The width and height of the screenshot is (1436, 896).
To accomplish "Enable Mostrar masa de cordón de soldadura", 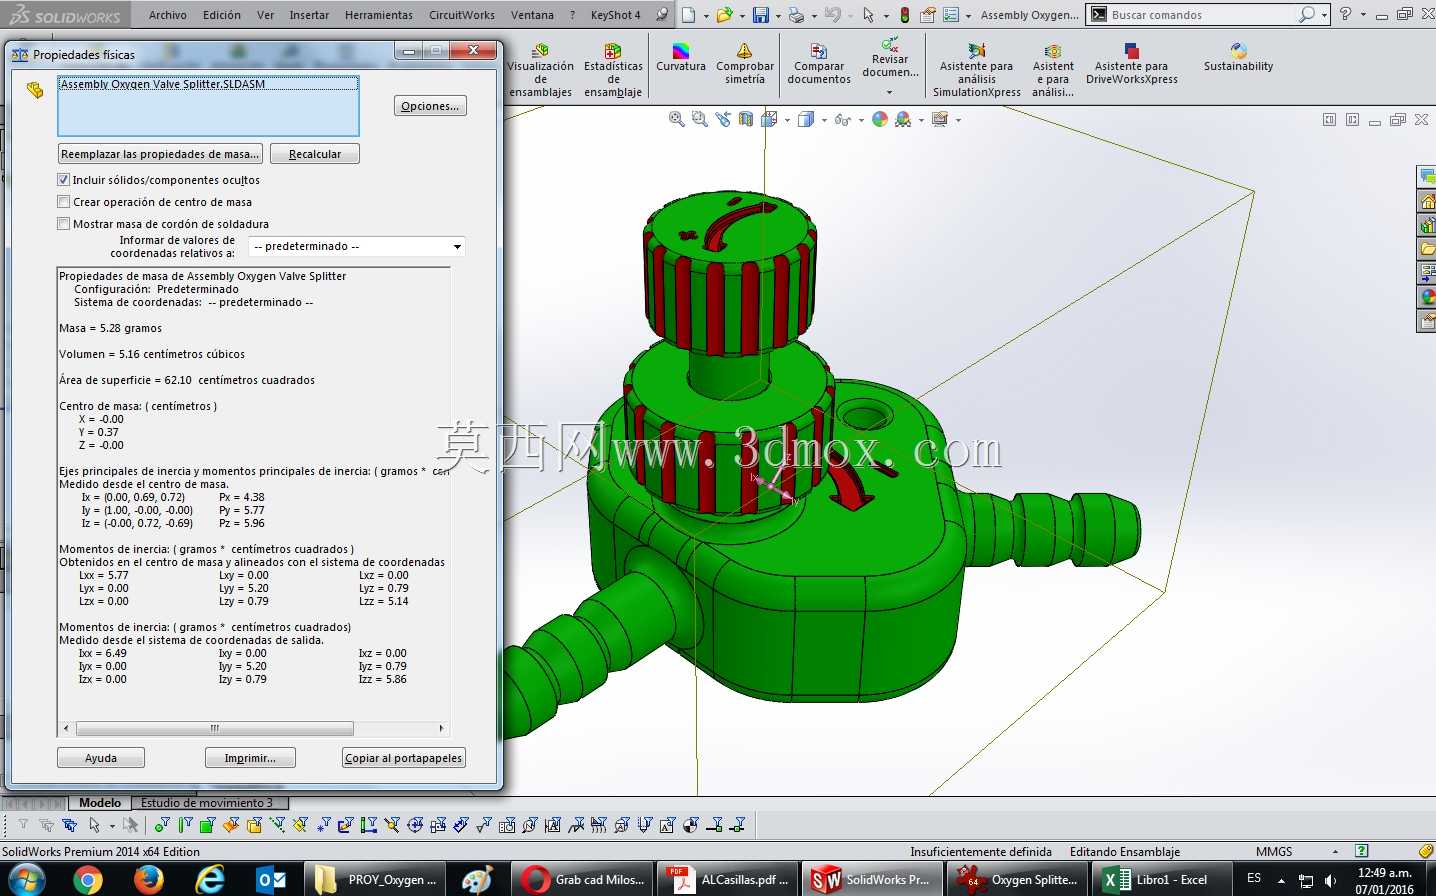I will click(x=64, y=224).
